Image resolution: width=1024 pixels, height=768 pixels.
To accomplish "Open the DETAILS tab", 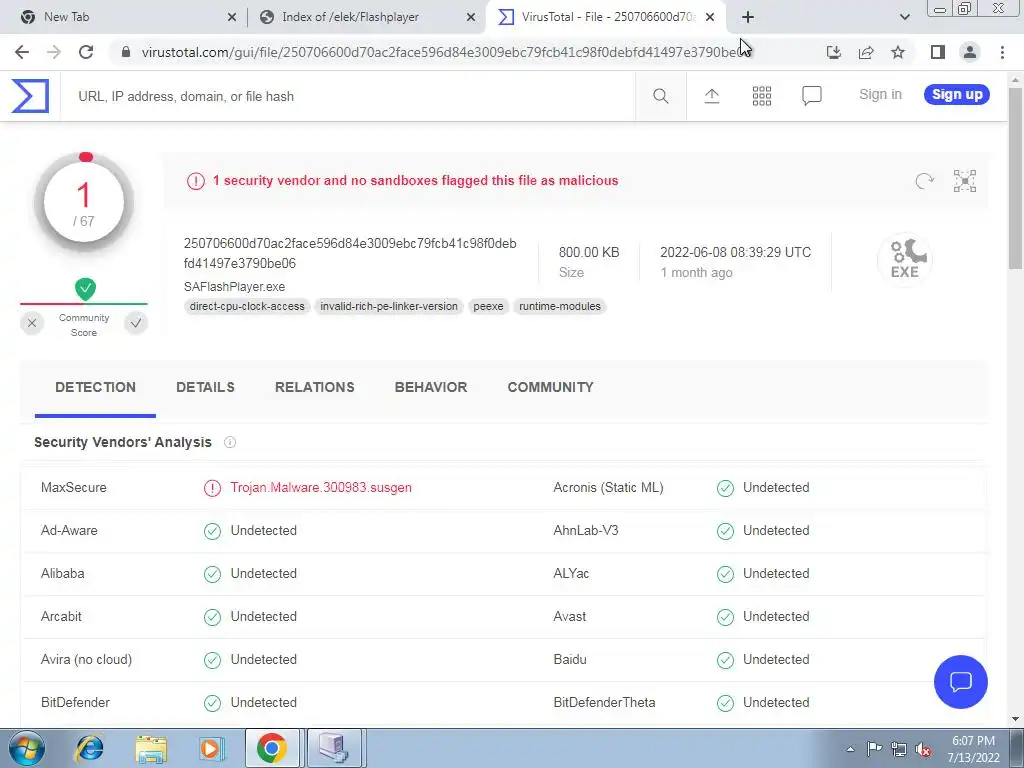I will tap(205, 387).
